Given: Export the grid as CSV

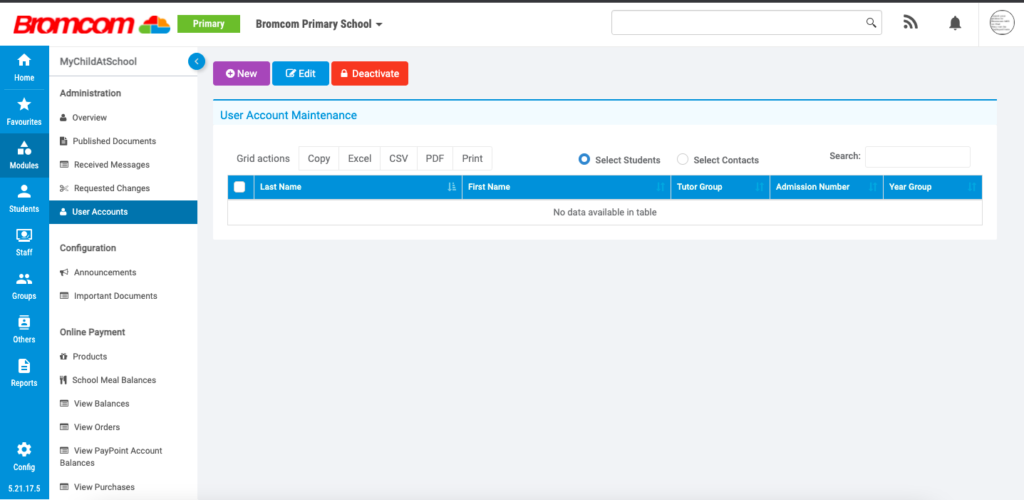Looking at the screenshot, I should click(x=398, y=159).
